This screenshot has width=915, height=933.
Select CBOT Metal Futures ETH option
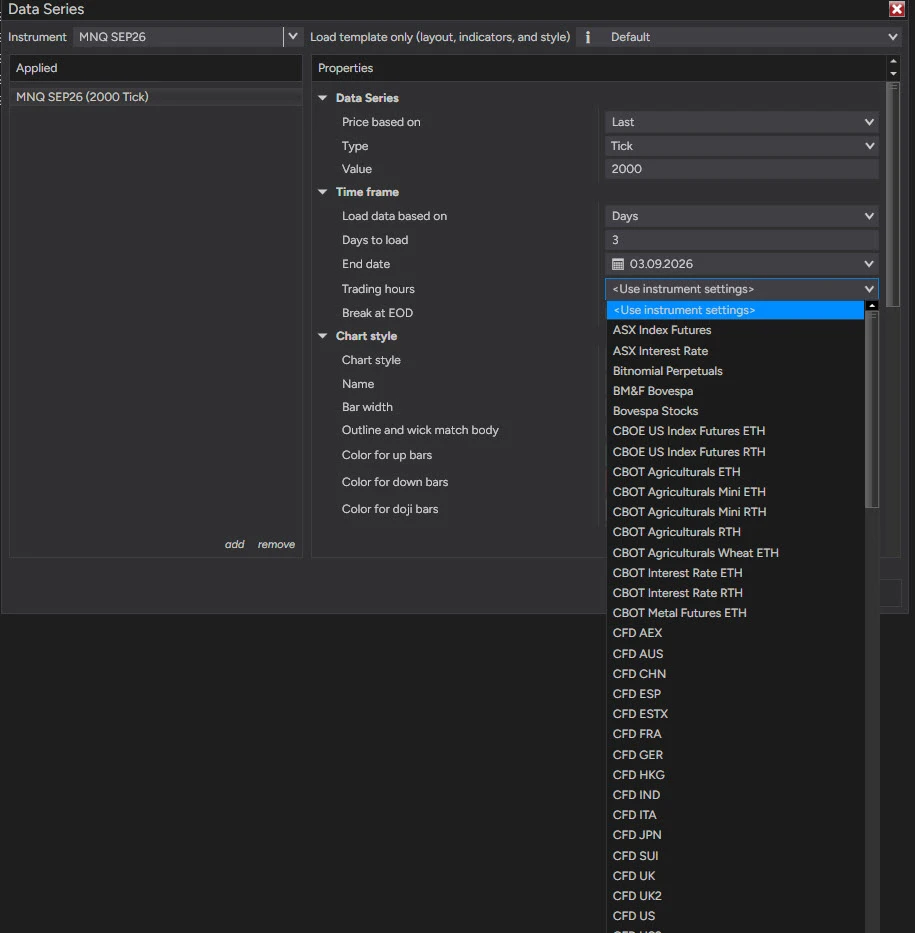(x=735, y=613)
